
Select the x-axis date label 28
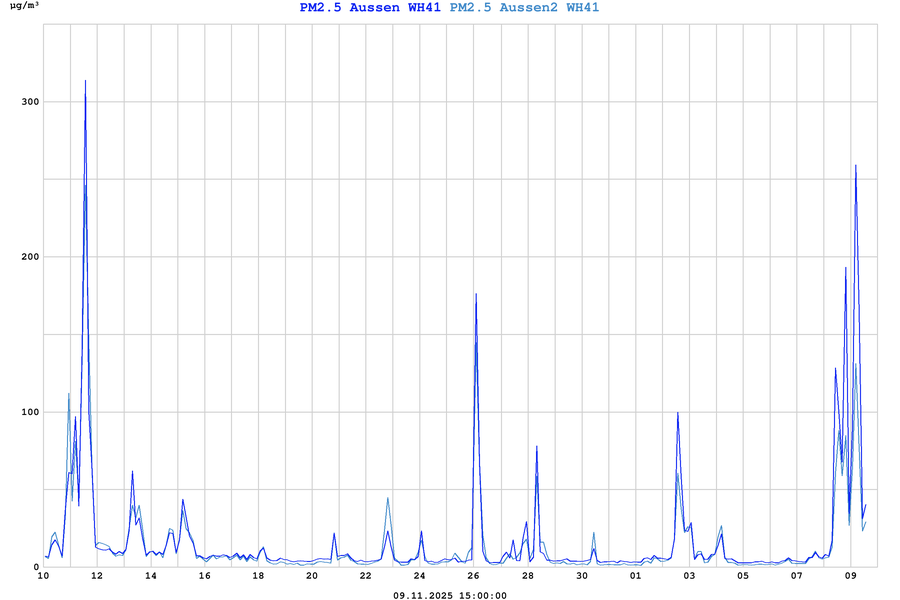(528, 576)
